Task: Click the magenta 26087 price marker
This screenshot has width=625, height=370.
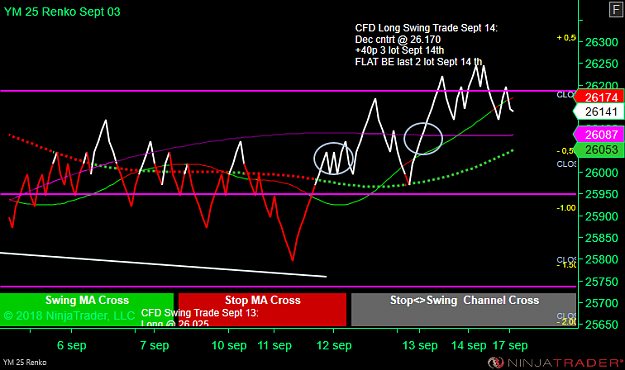Action: [x=598, y=134]
